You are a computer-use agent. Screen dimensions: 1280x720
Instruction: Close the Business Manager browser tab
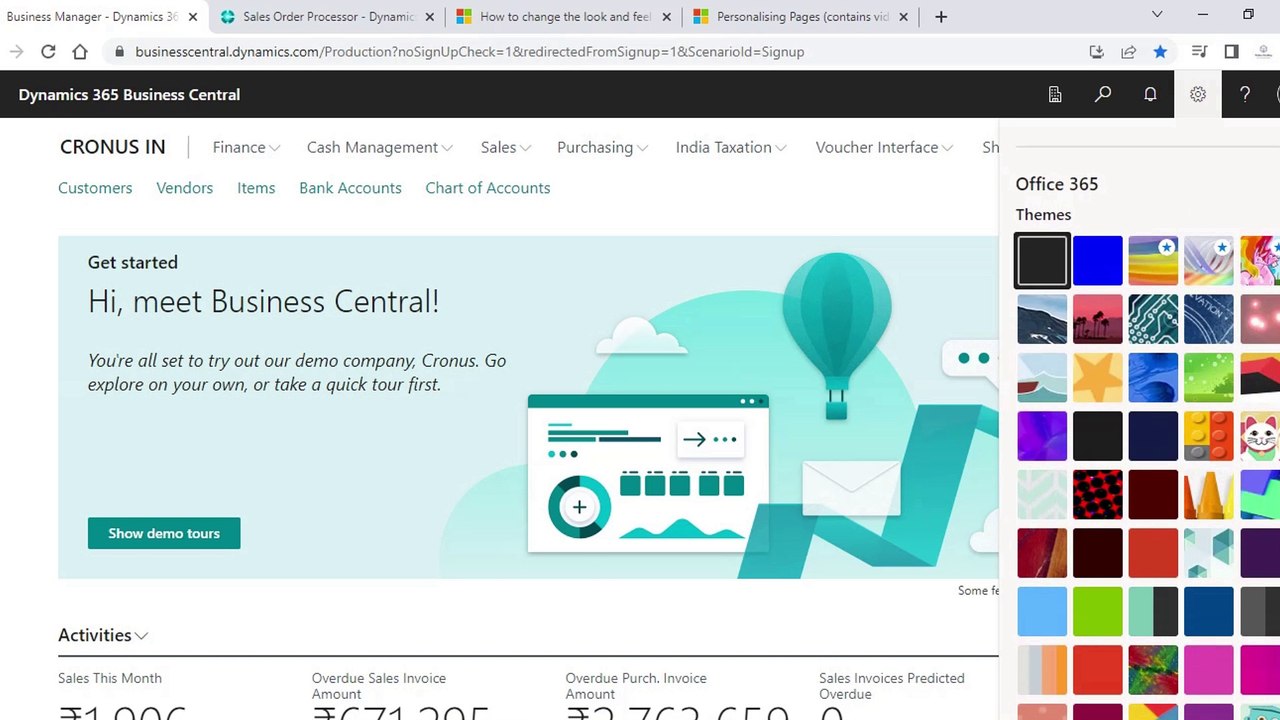click(x=193, y=16)
